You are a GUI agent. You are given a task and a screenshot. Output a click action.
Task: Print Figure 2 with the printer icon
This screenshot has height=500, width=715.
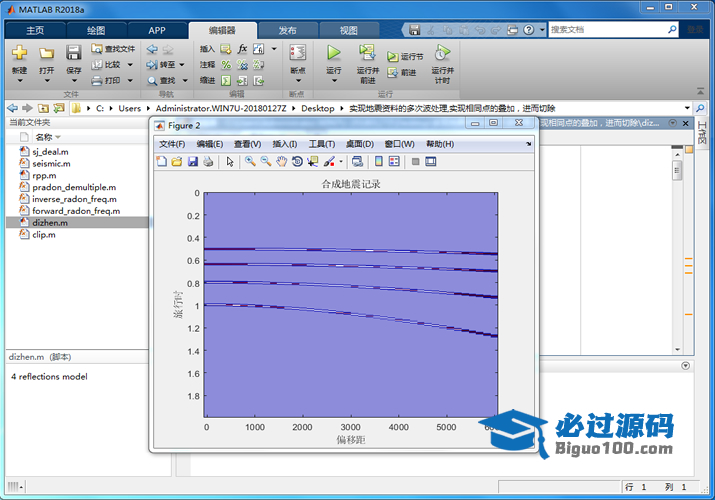coord(208,161)
